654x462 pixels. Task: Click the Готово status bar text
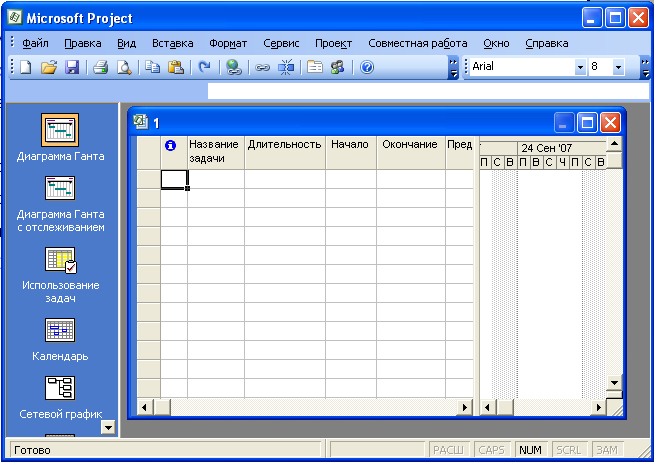pos(33,450)
